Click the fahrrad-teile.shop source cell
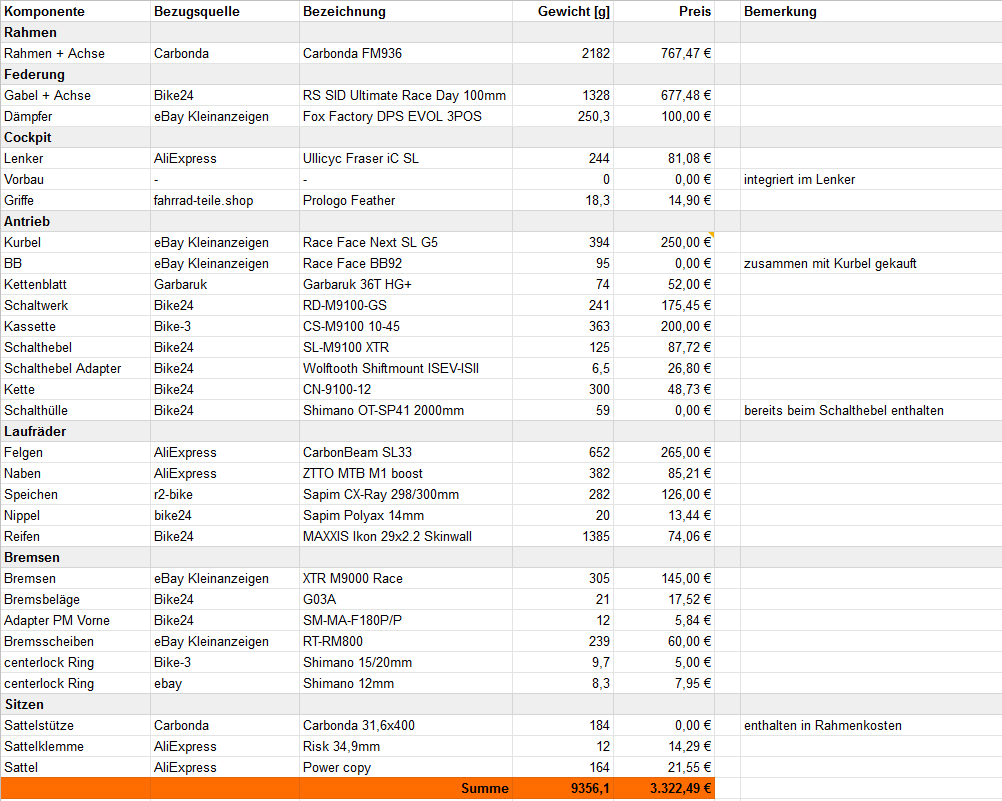Image resolution: width=1002 pixels, height=801 pixels. (x=225, y=201)
